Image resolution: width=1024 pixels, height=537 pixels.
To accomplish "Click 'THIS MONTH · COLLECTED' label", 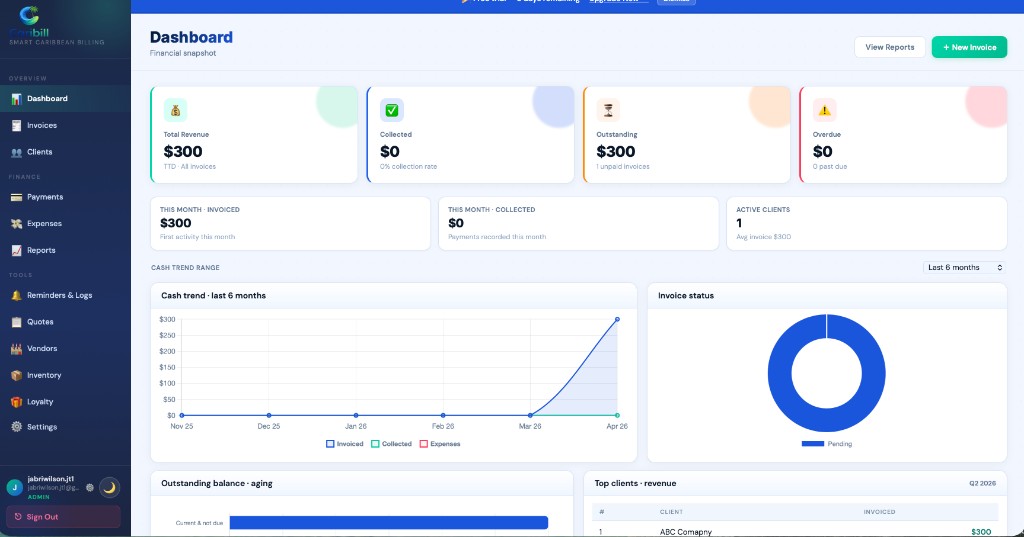I will click(492, 210).
